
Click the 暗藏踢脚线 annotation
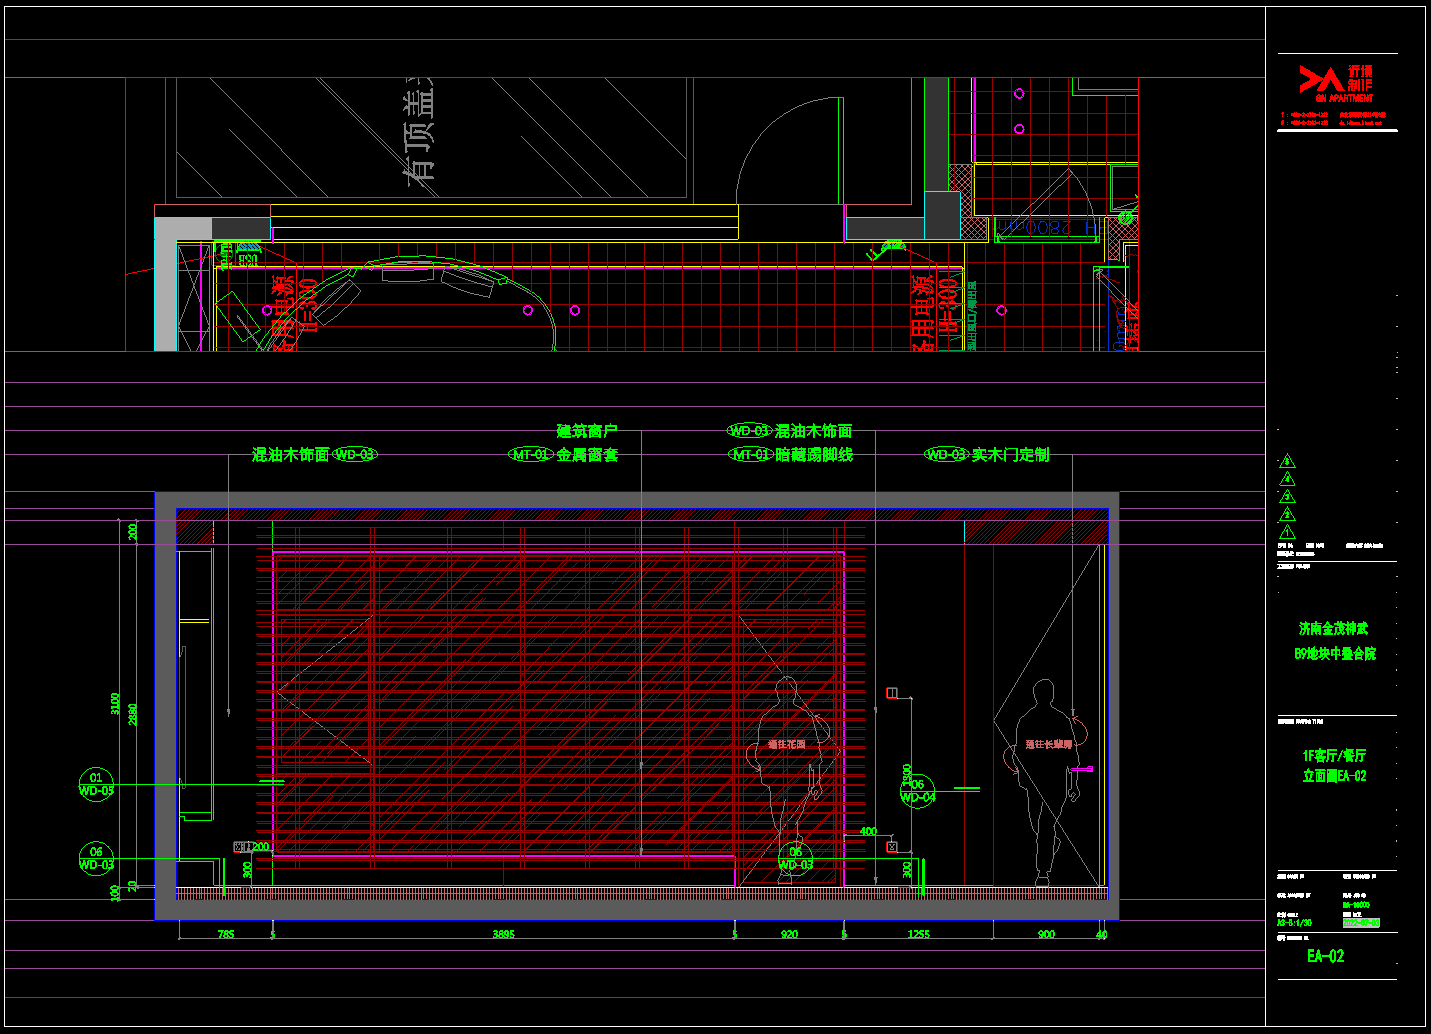pos(814,455)
